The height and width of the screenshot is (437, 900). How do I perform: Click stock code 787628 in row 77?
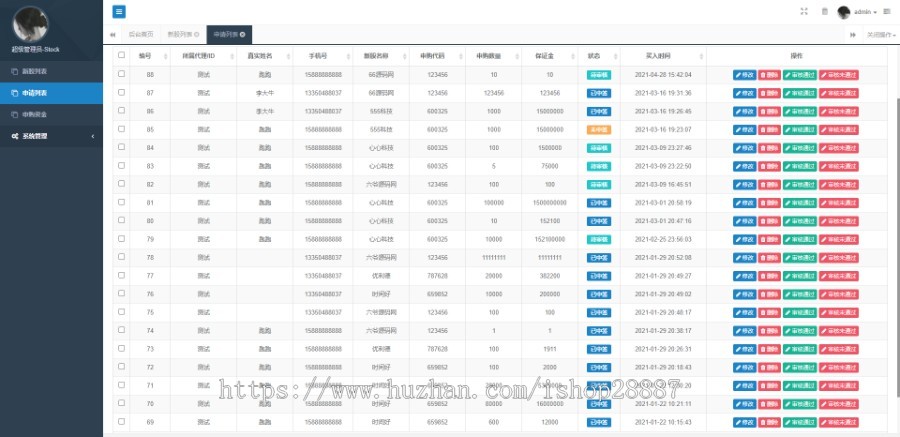pyautogui.click(x=437, y=276)
